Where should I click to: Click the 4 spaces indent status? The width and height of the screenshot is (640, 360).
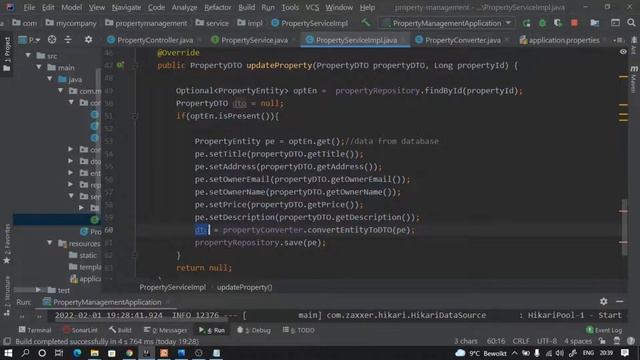click(x=578, y=341)
